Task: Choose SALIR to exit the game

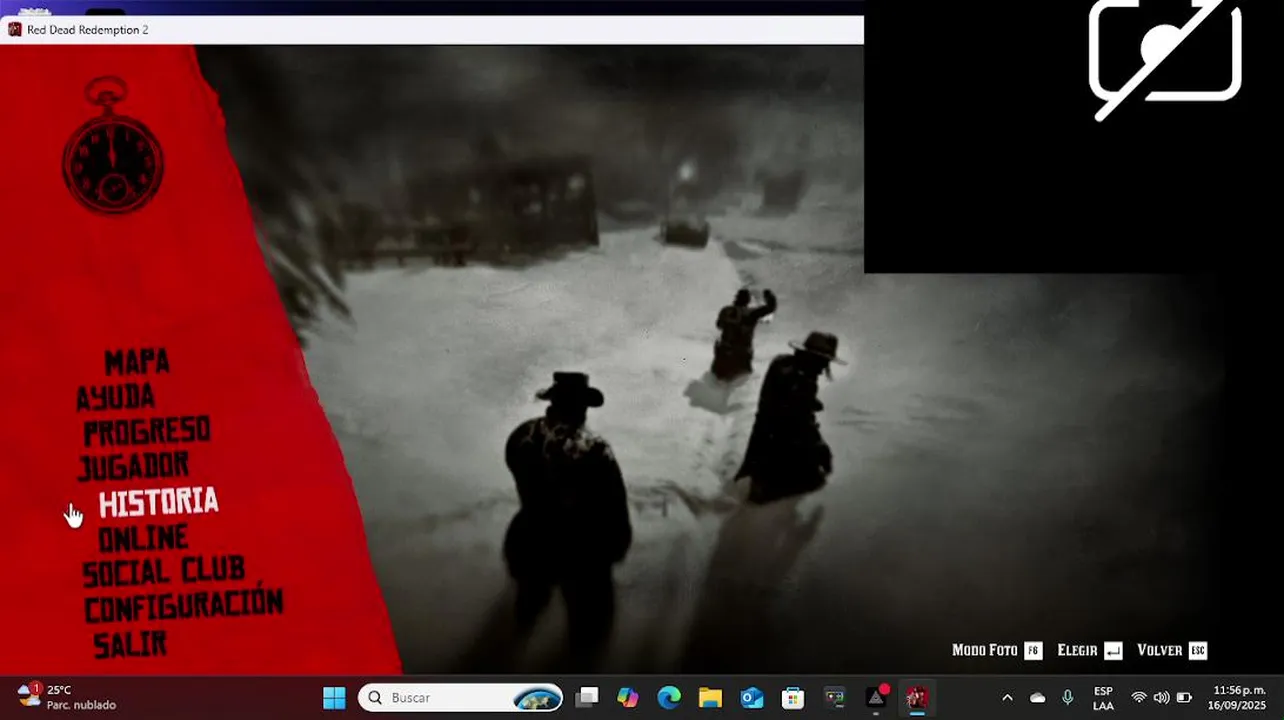Action: click(131, 644)
